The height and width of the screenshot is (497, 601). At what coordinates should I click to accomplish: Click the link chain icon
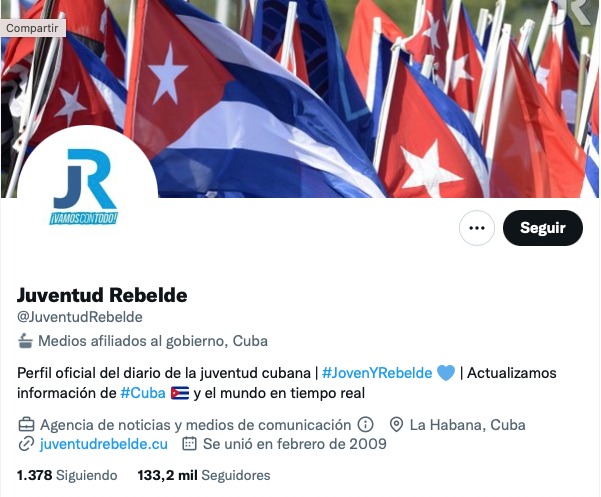pyautogui.click(x=26, y=444)
